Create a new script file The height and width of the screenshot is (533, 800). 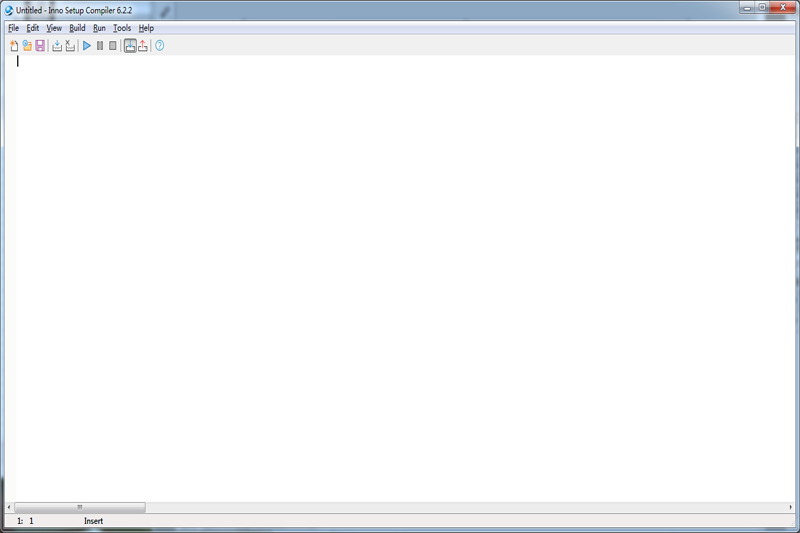[x=14, y=46]
